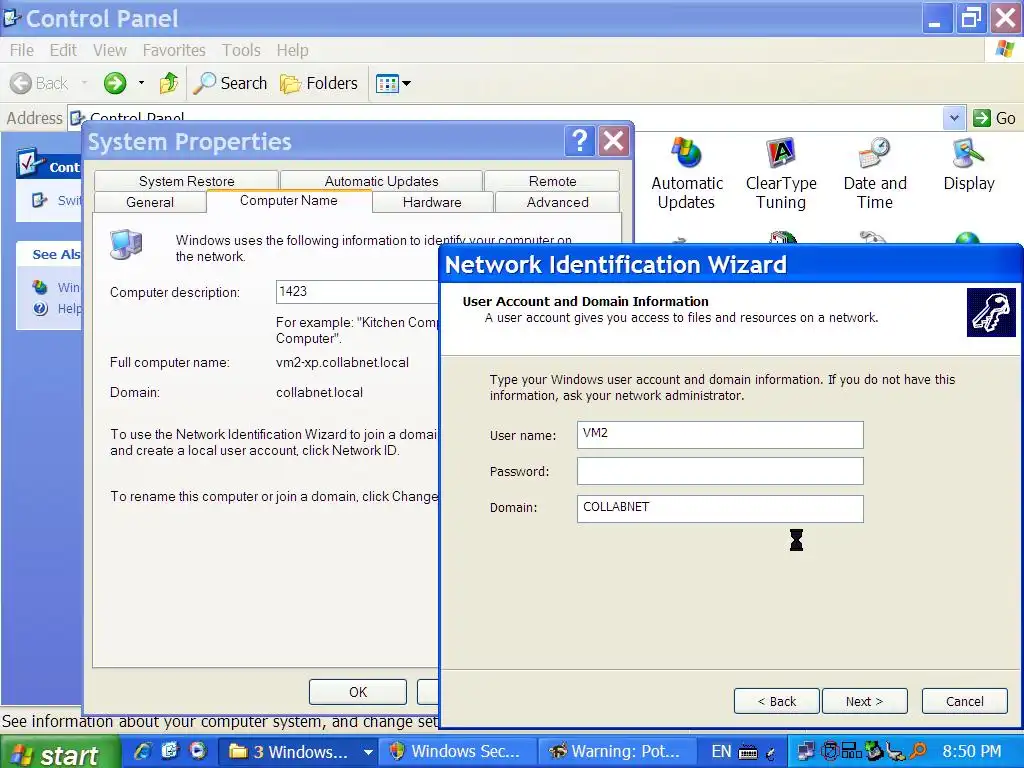Click the Domain field in wizard
Image resolution: width=1024 pixels, height=768 pixels.
point(720,508)
